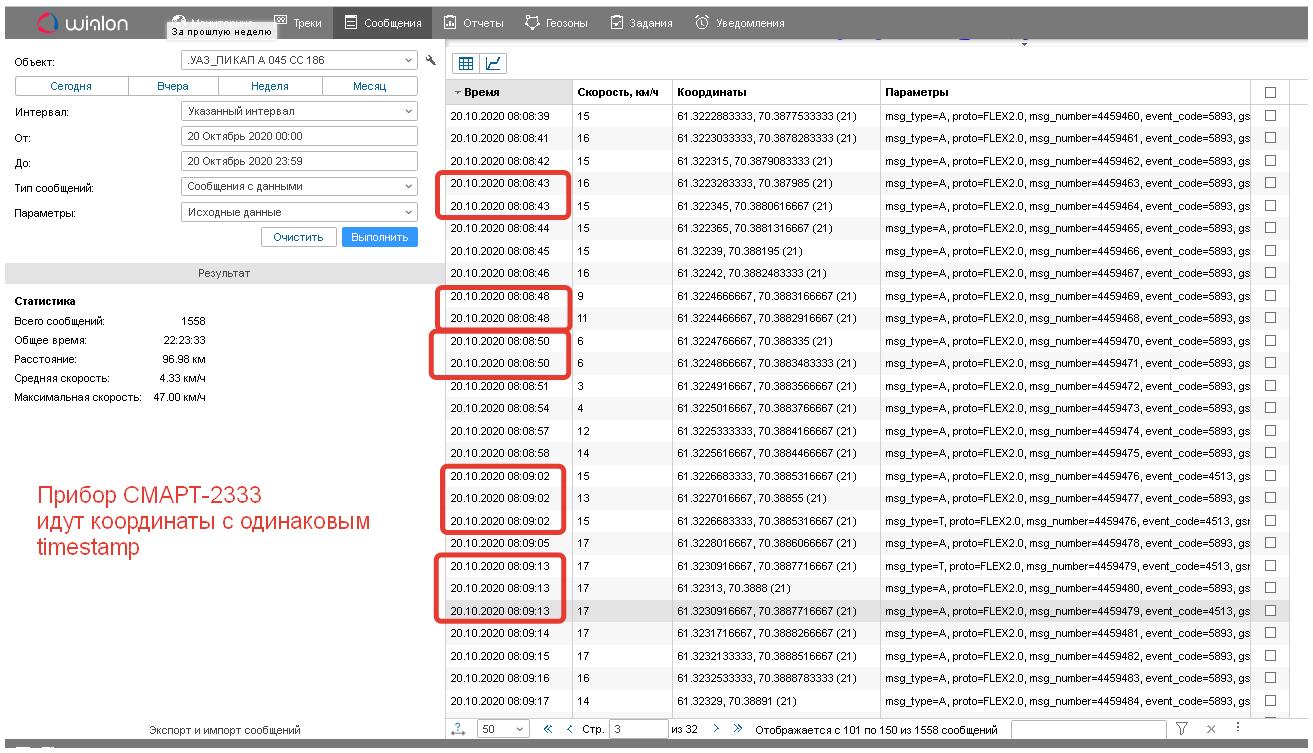Switch to chart view icon

493,63
